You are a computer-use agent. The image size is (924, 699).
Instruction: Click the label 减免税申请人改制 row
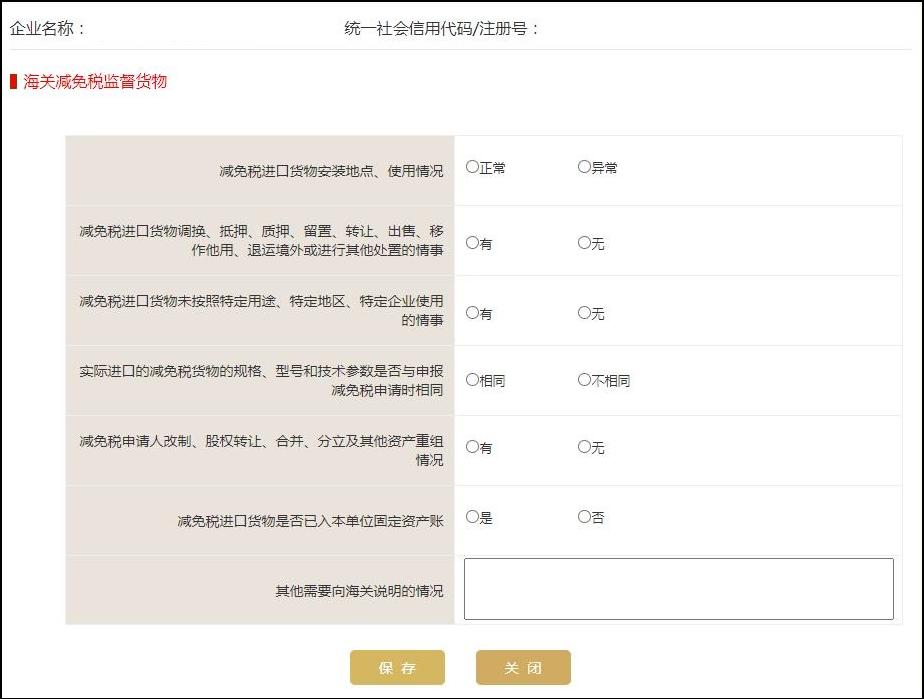click(260, 448)
